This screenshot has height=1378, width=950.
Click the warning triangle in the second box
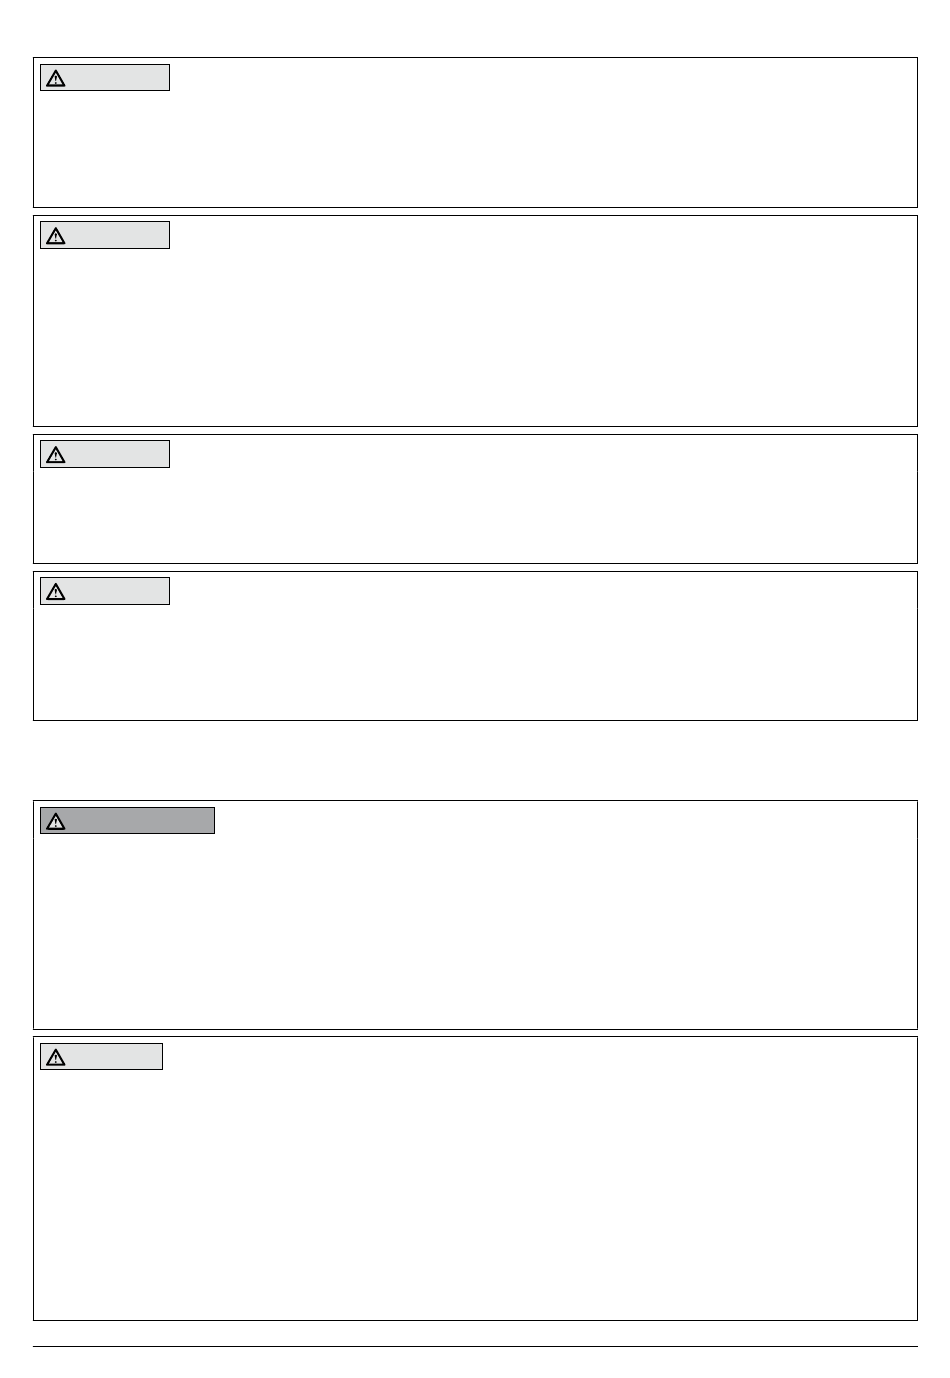[56, 236]
